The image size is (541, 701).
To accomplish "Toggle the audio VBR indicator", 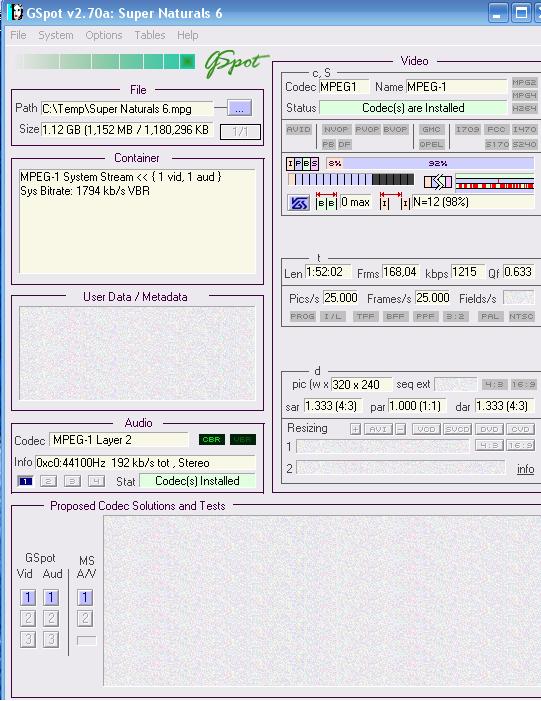I will tap(243, 439).
